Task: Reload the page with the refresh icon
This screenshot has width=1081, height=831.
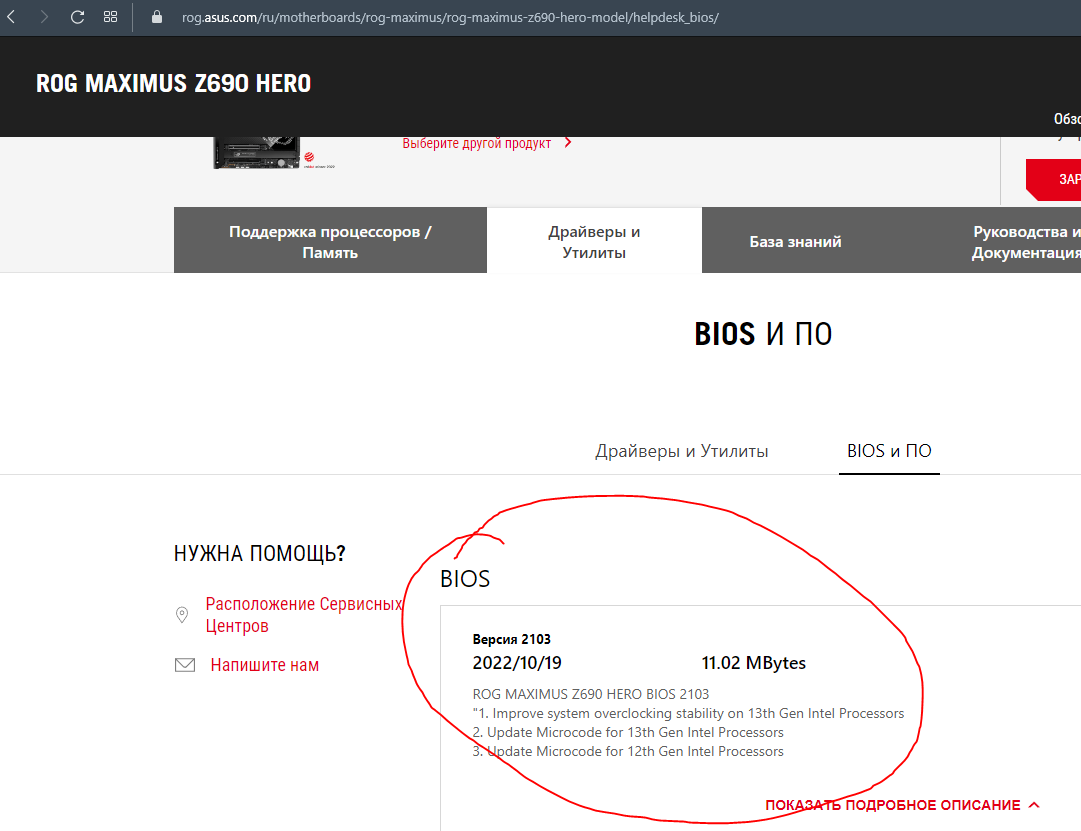Action: [x=77, y=17]
